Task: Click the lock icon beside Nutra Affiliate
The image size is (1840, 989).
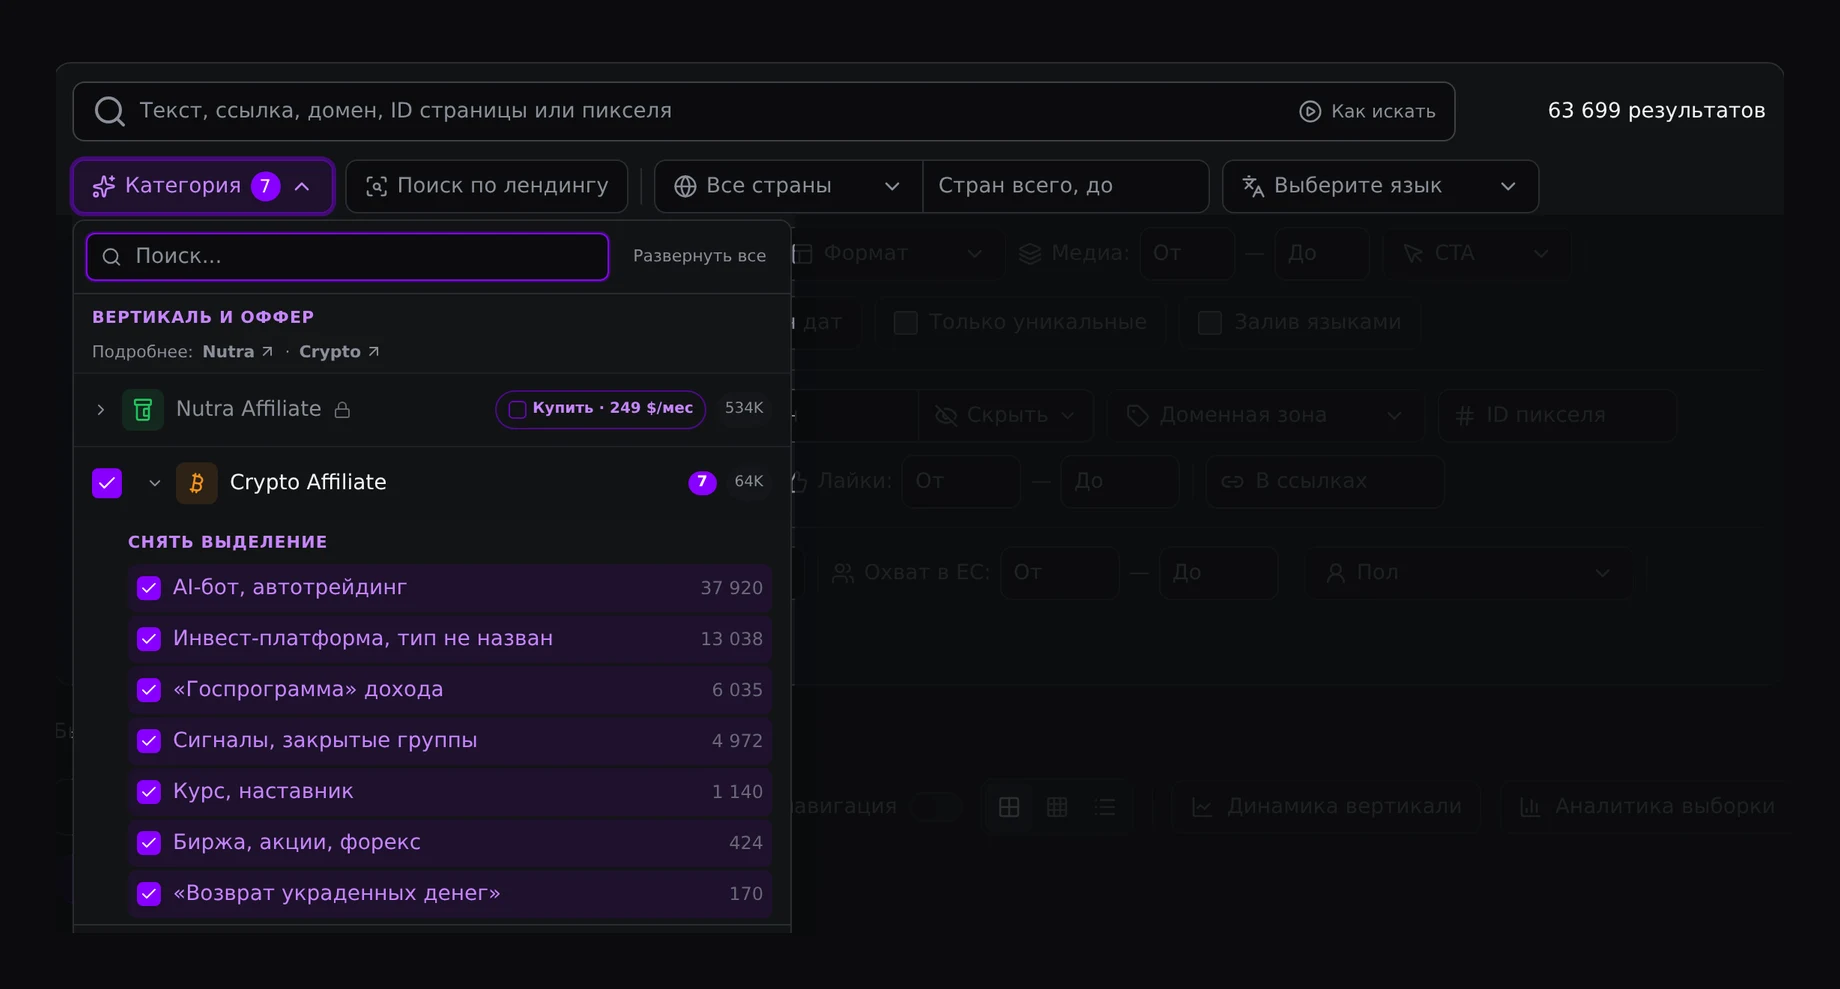Action: click(342, 410)
